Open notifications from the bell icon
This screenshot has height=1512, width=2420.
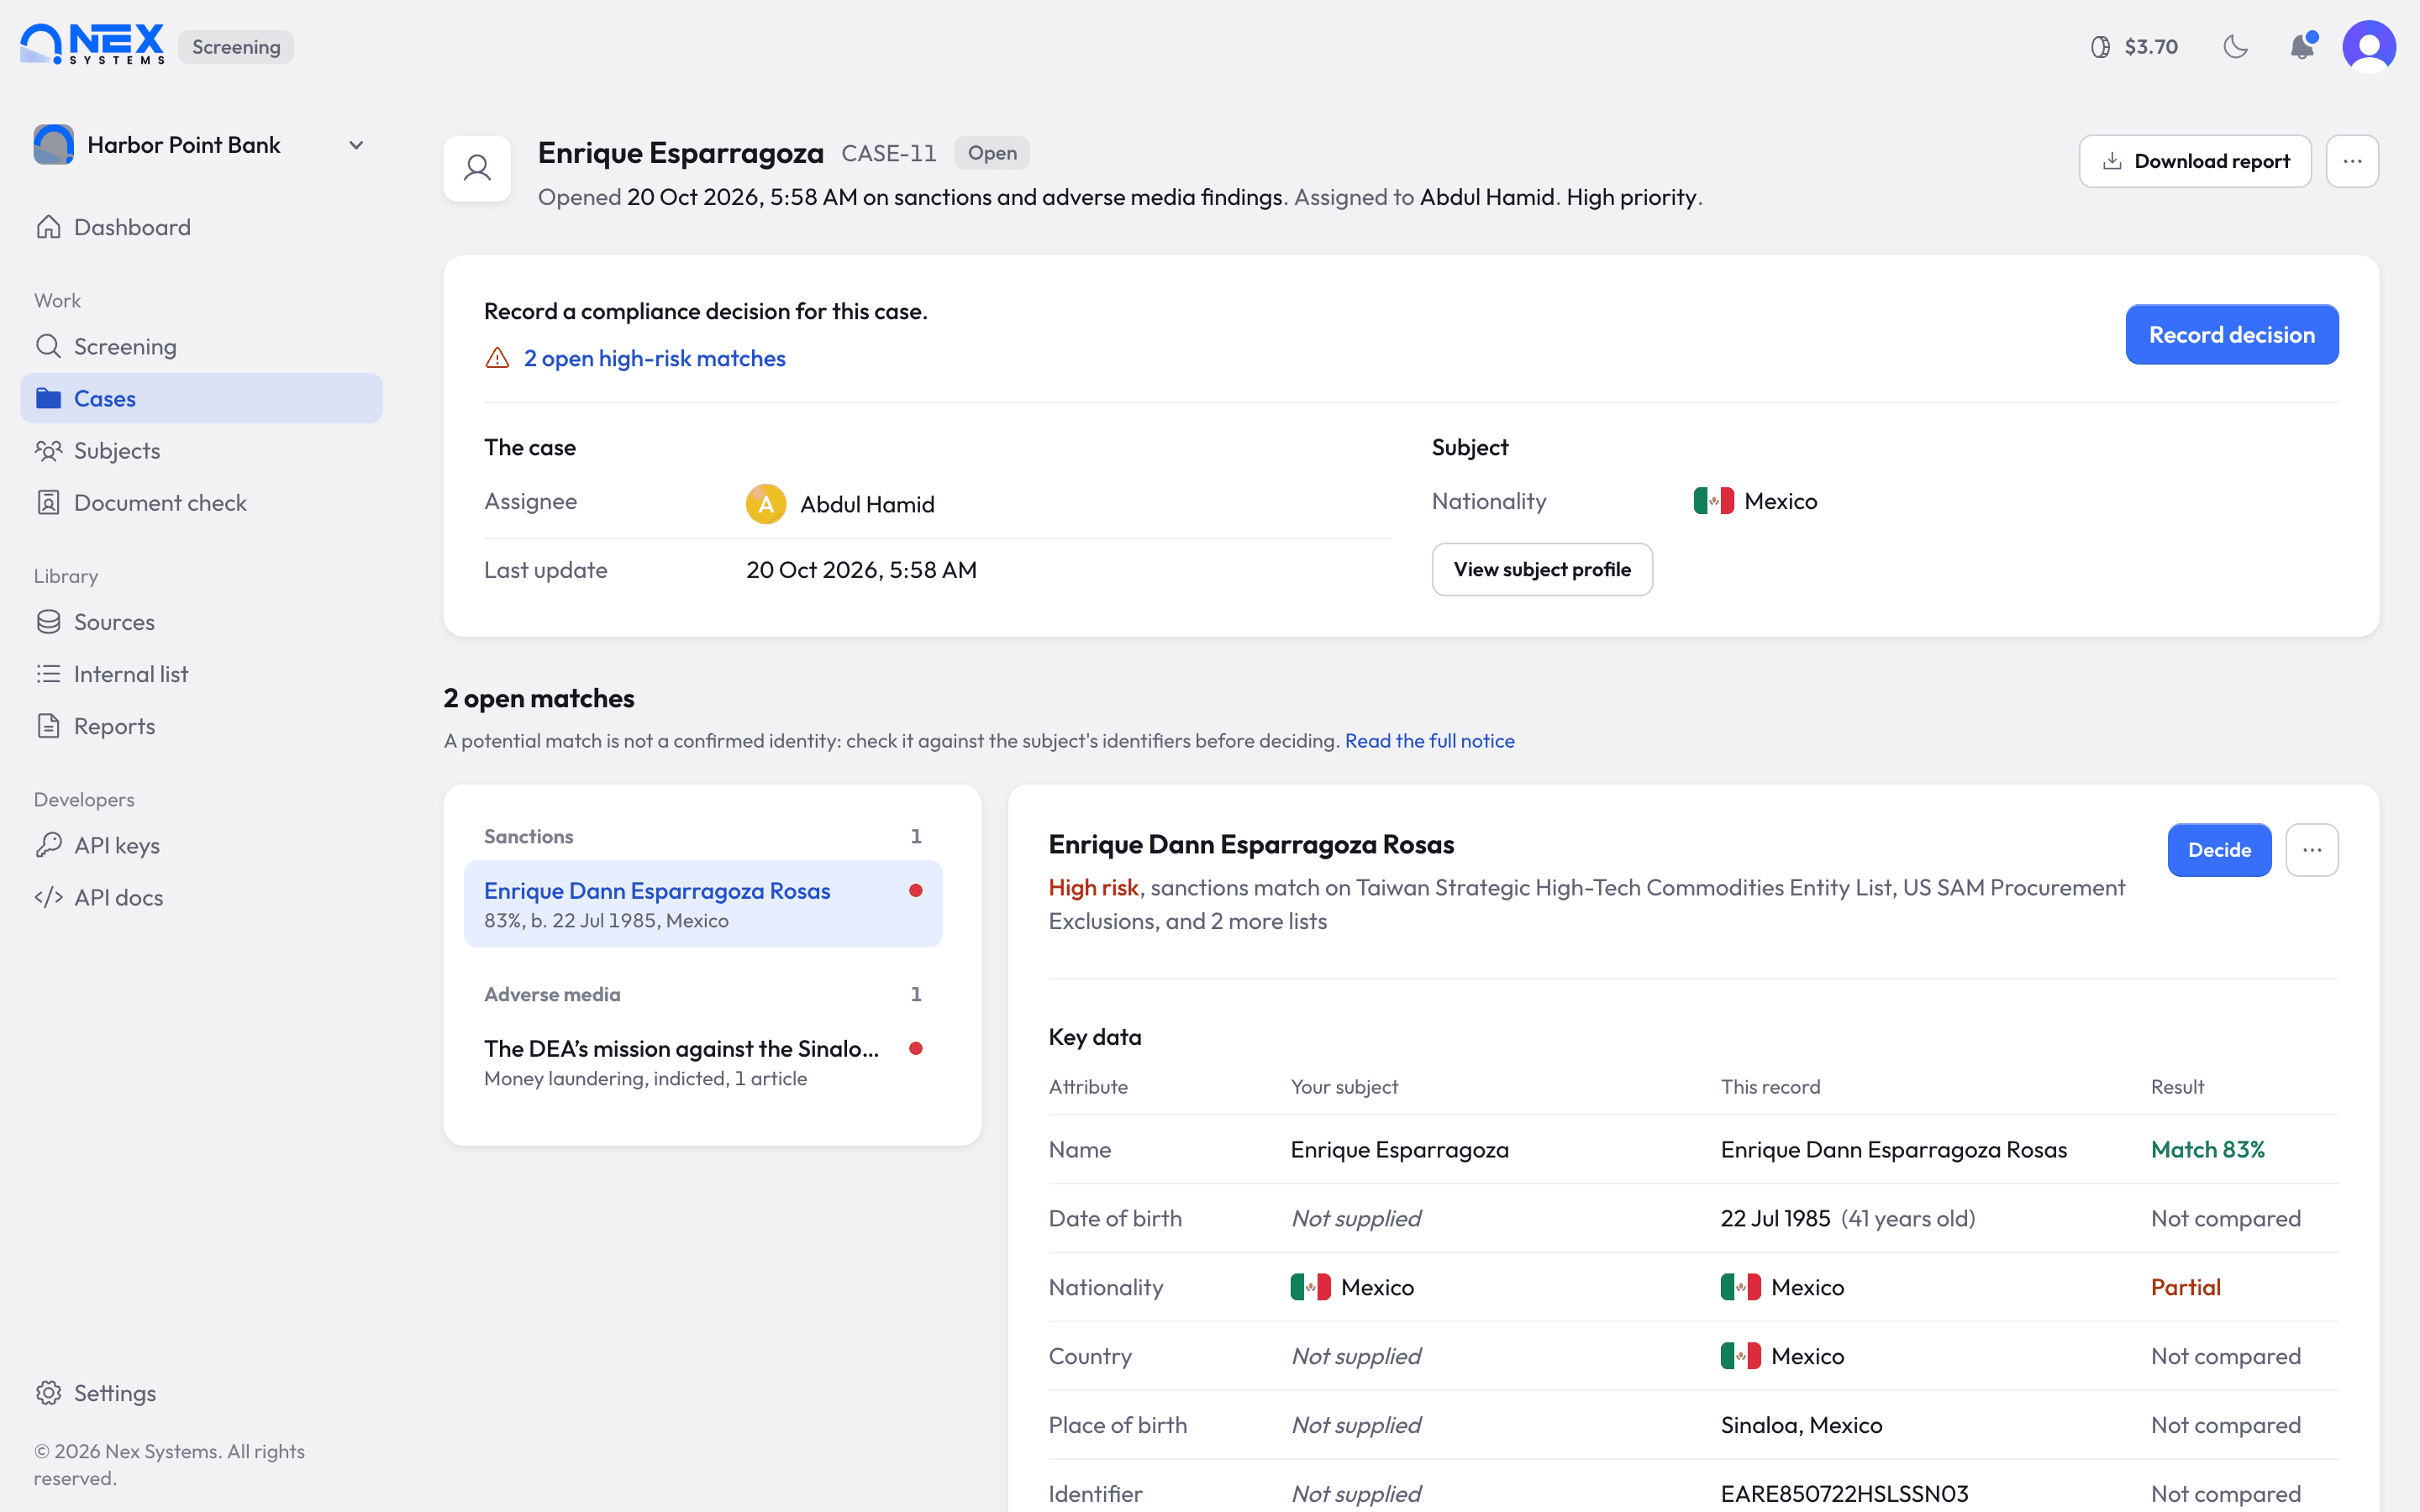click(x=2302, y=47)
